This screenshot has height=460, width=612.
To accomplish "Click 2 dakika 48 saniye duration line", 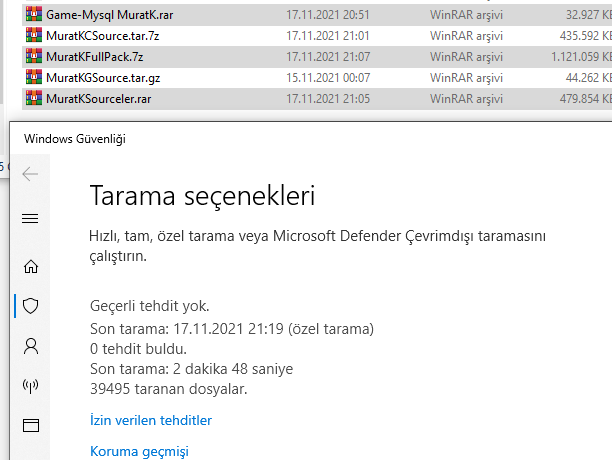I will (x=191, y=369).
